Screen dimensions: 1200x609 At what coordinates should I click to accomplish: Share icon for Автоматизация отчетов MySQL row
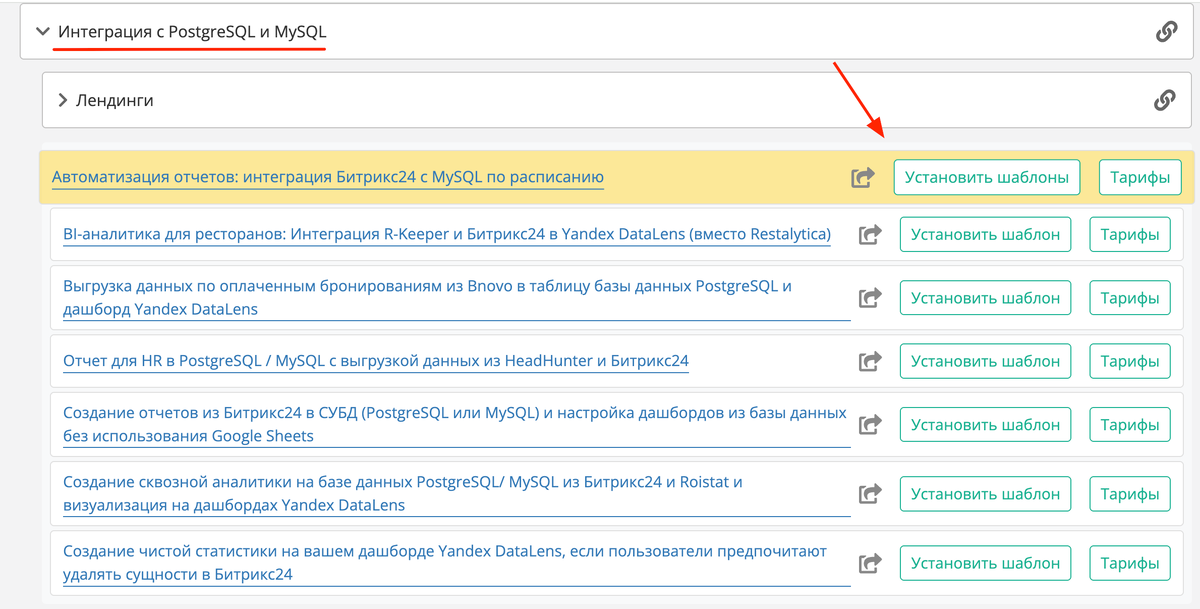862,178
